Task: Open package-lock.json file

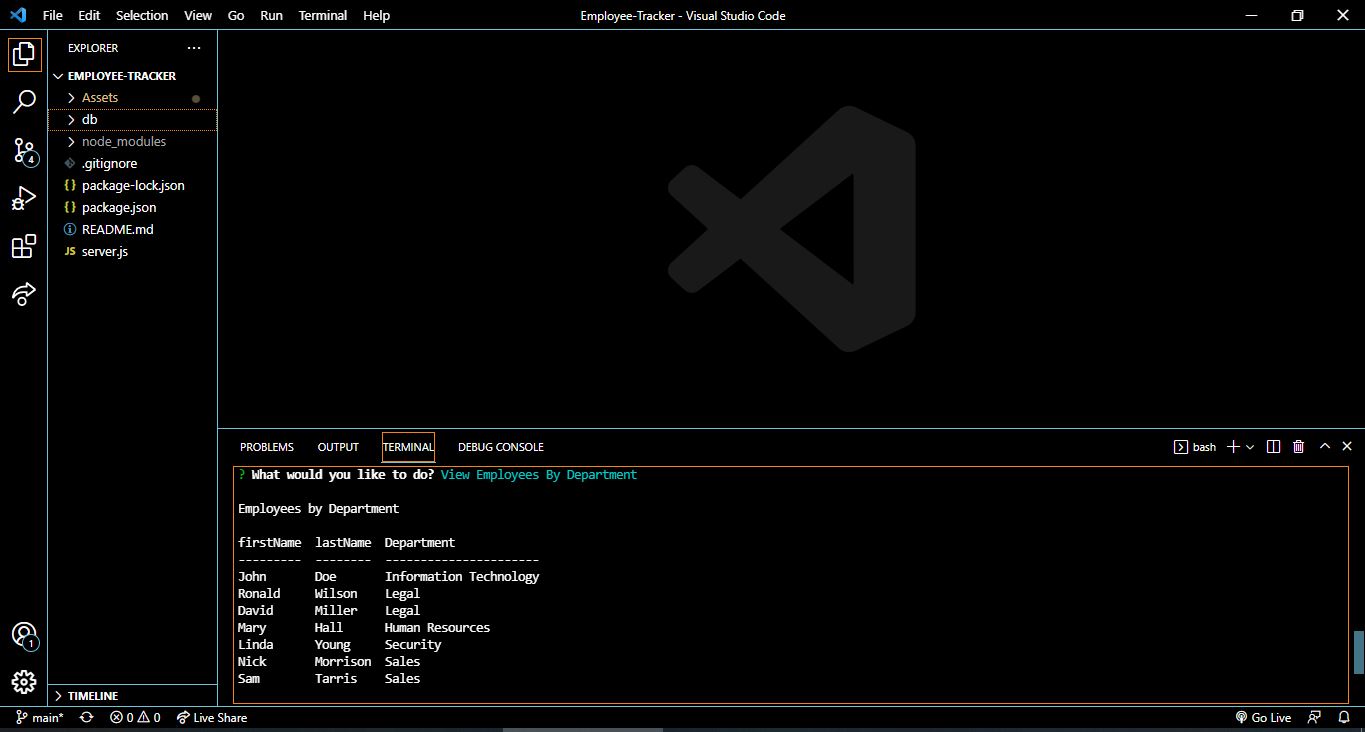Action: click(132, 186)
